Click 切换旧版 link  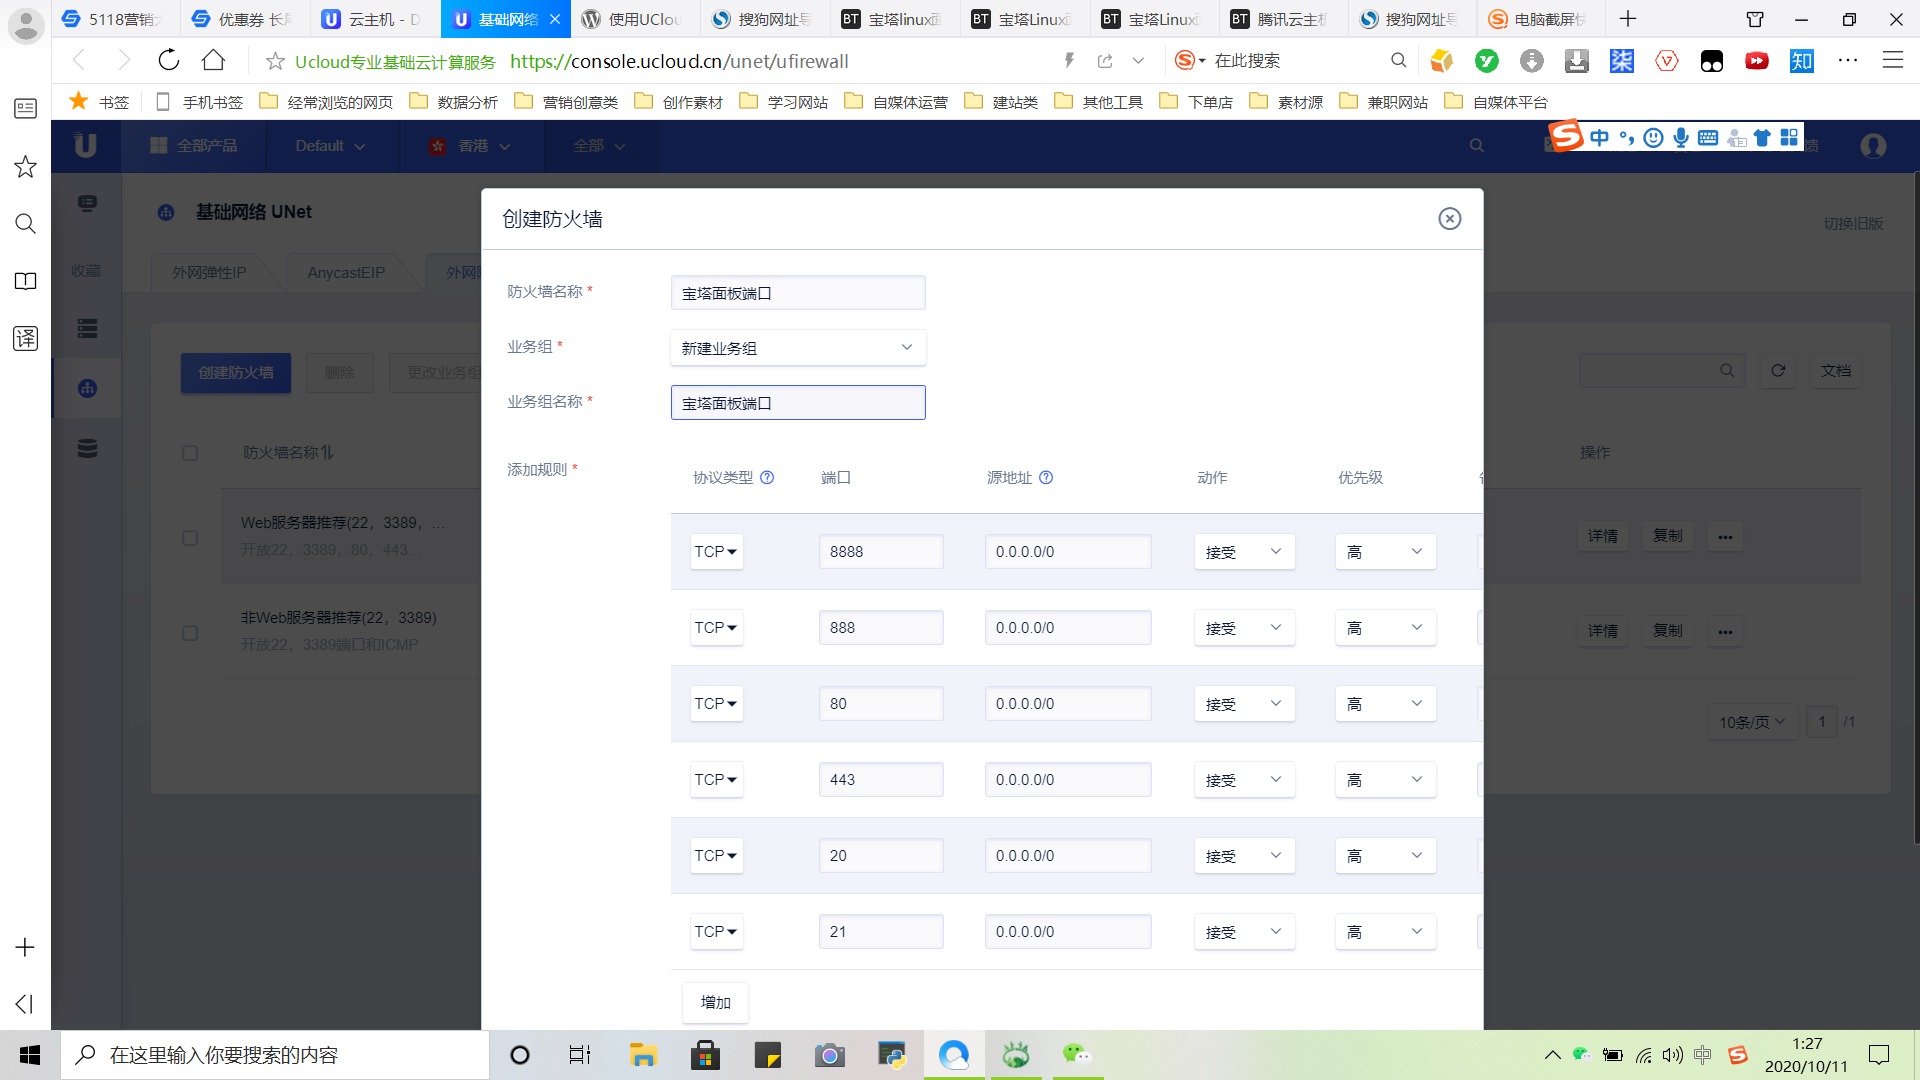(1853, 223)
